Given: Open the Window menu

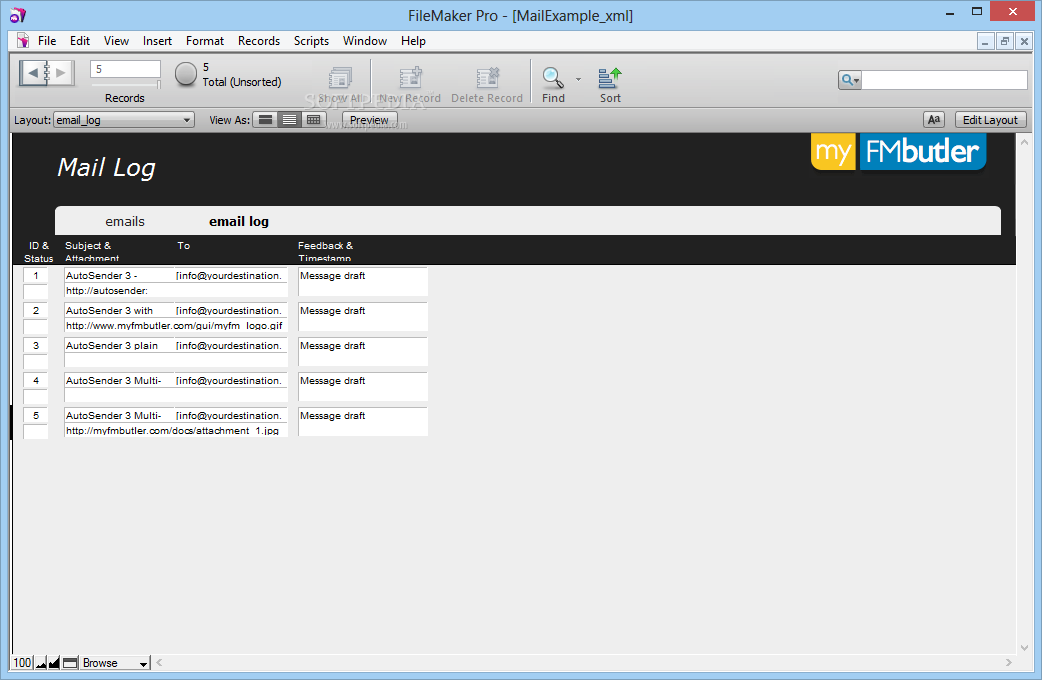Looking at the screenshot, I should point(365,41).
